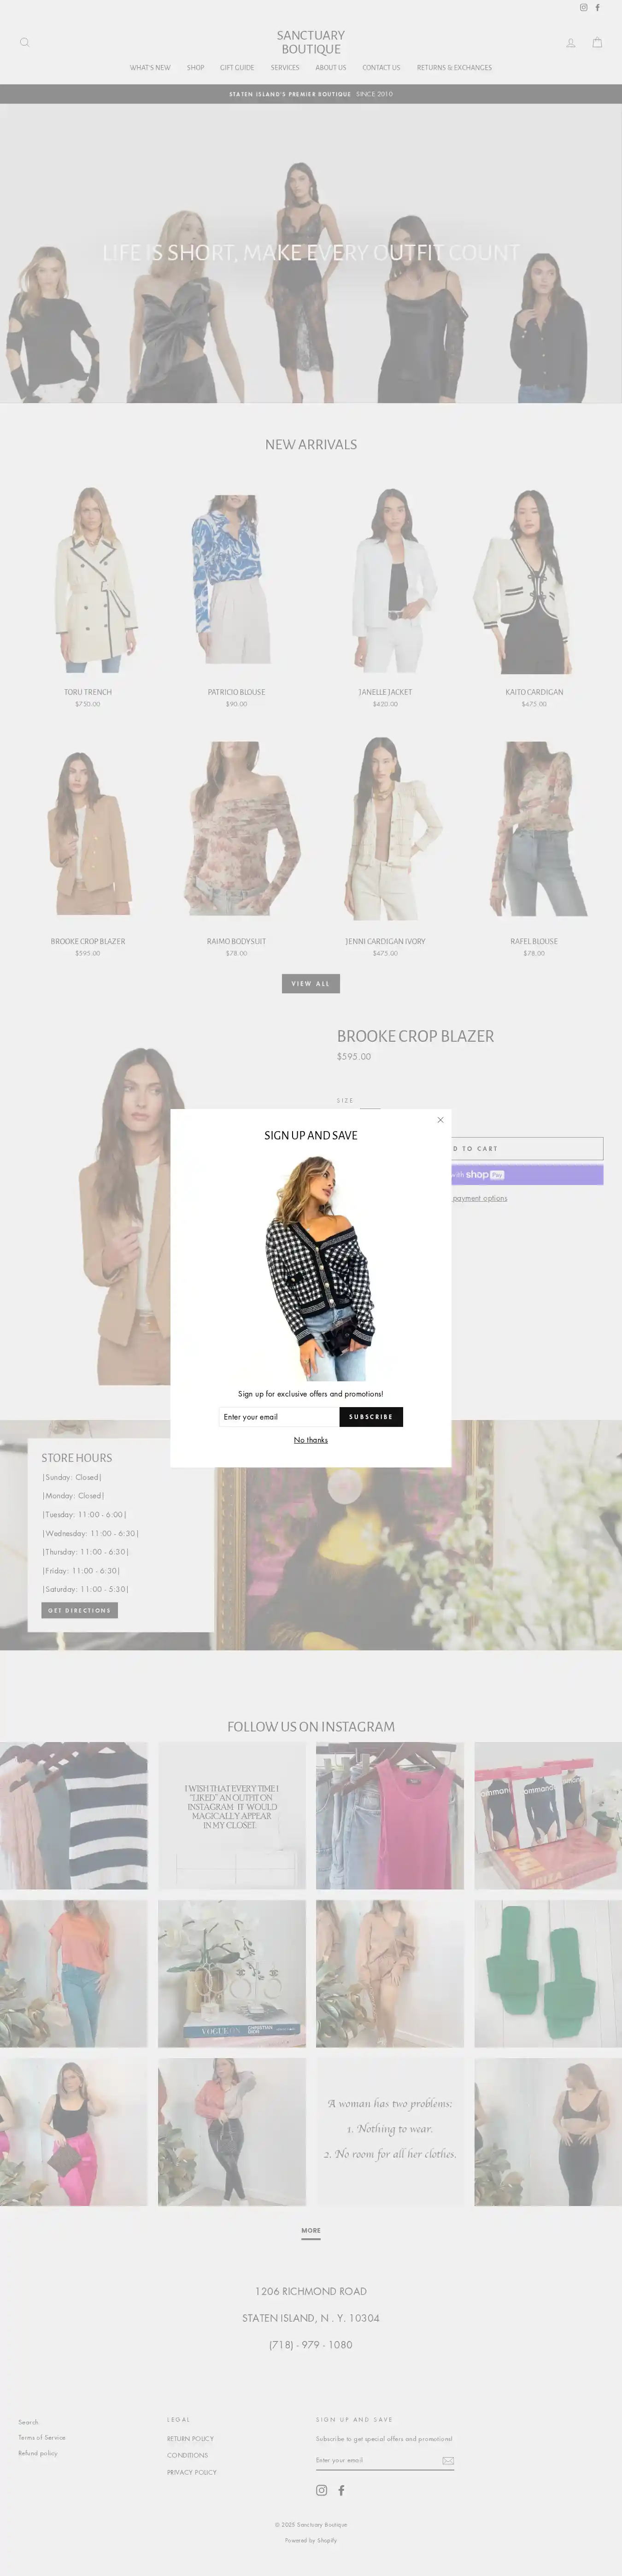Open the Returns & Exchanges menu item
The height and width of the screenshot is (2576, 622).
coord(454,68)
